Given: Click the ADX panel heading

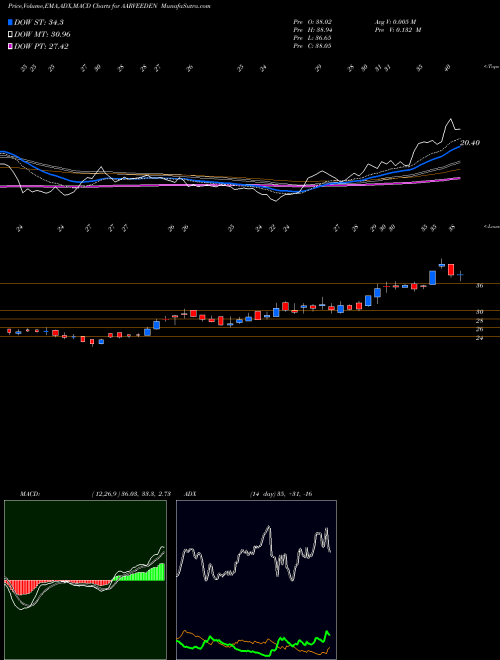Looking at the screenshot, I should pos(190,494).
